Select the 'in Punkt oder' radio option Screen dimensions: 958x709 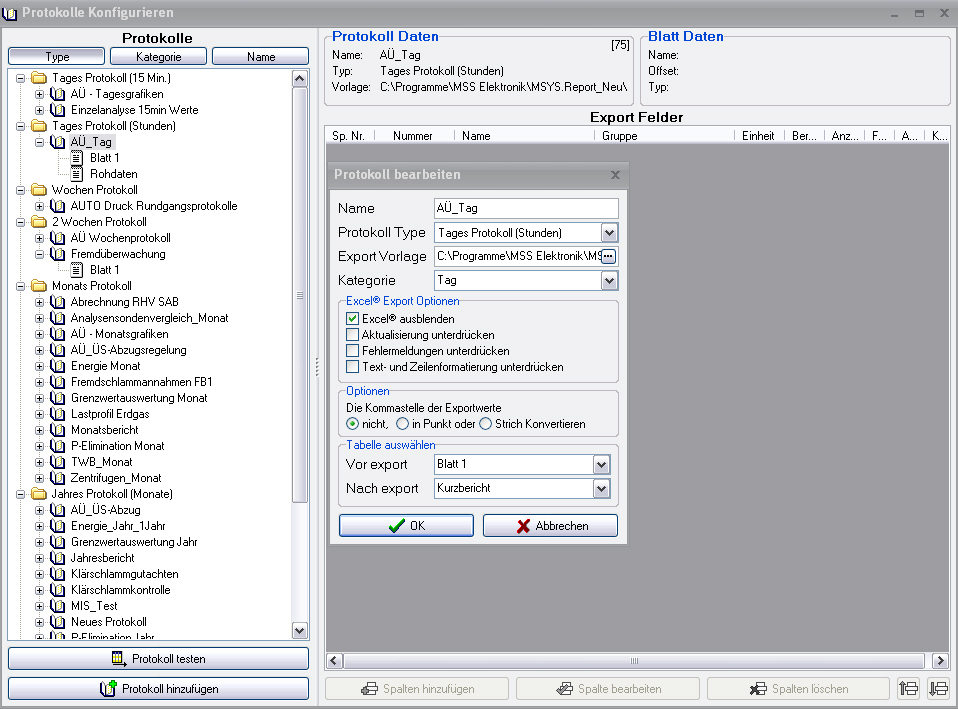(403, 424)
